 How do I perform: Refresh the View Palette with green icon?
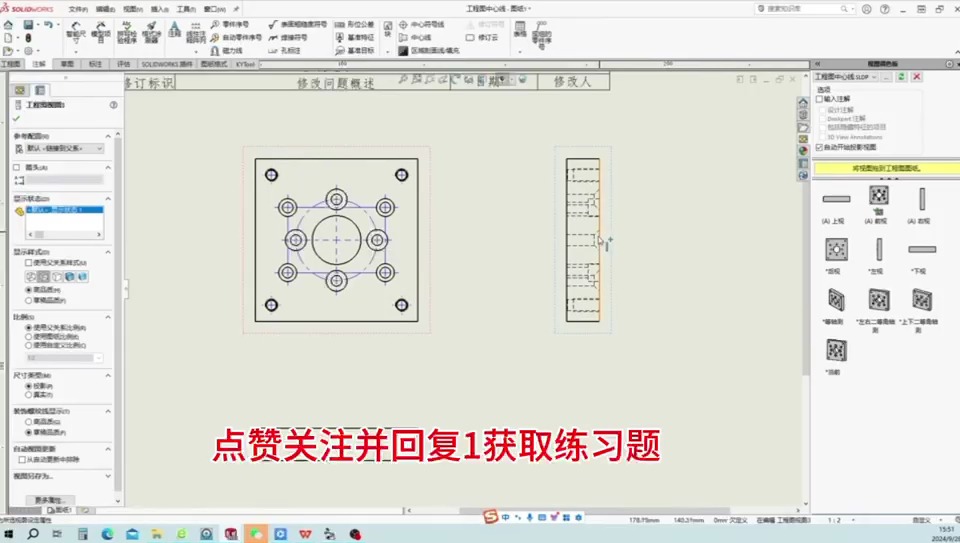(x=901, y=77)
